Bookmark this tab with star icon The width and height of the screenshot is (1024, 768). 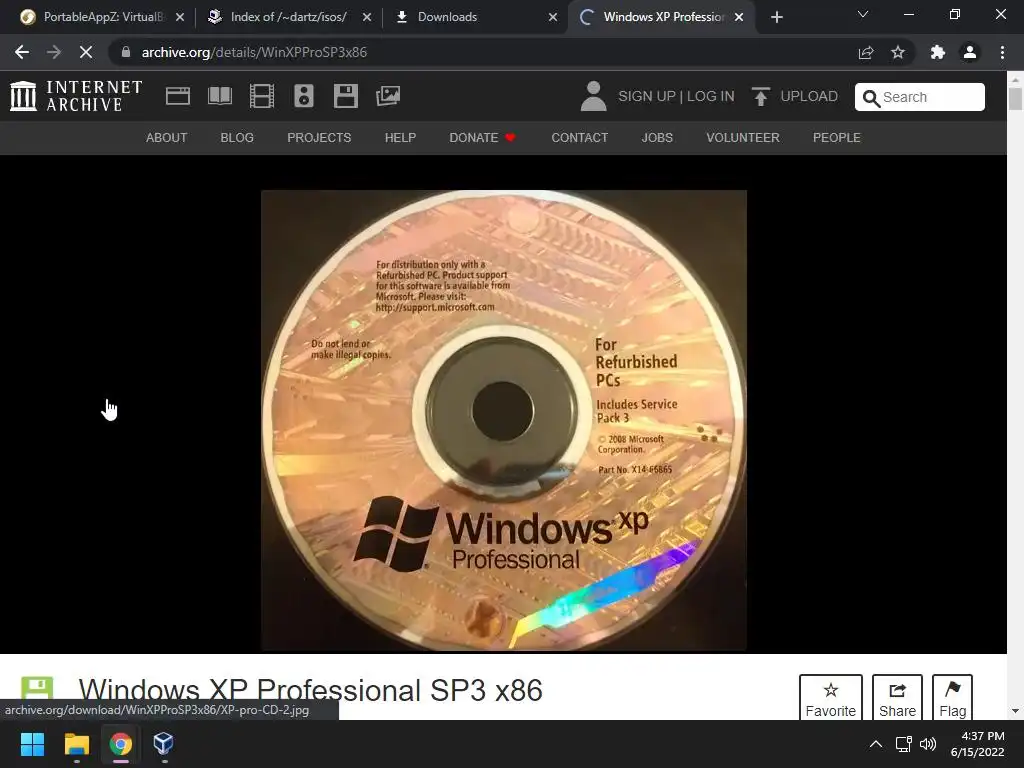click(898, 52)
